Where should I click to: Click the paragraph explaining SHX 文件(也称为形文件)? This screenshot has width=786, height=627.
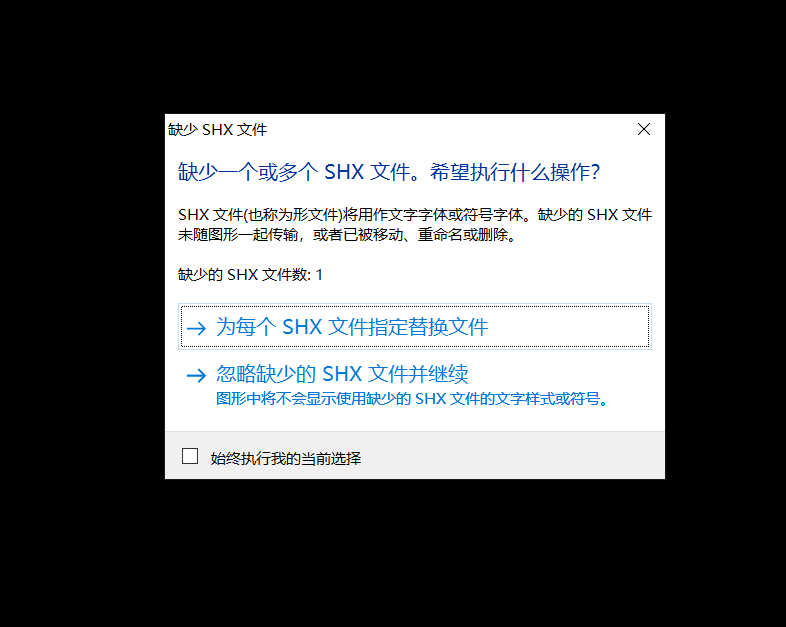click(x=415, y=225)
